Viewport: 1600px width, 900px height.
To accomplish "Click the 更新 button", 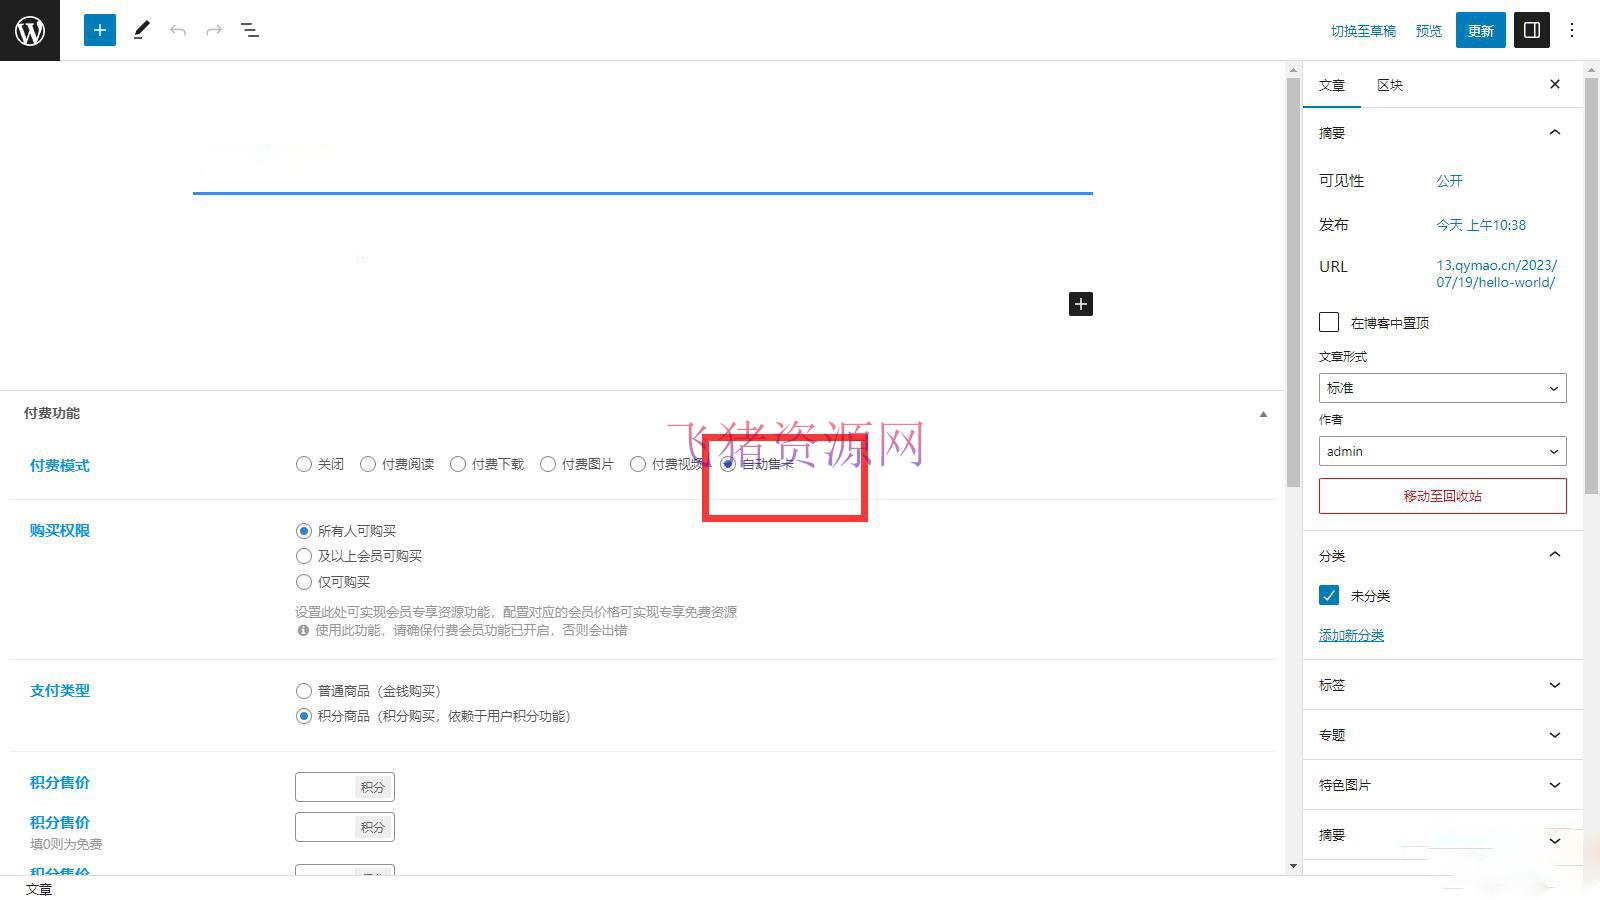I will 1480,29.
